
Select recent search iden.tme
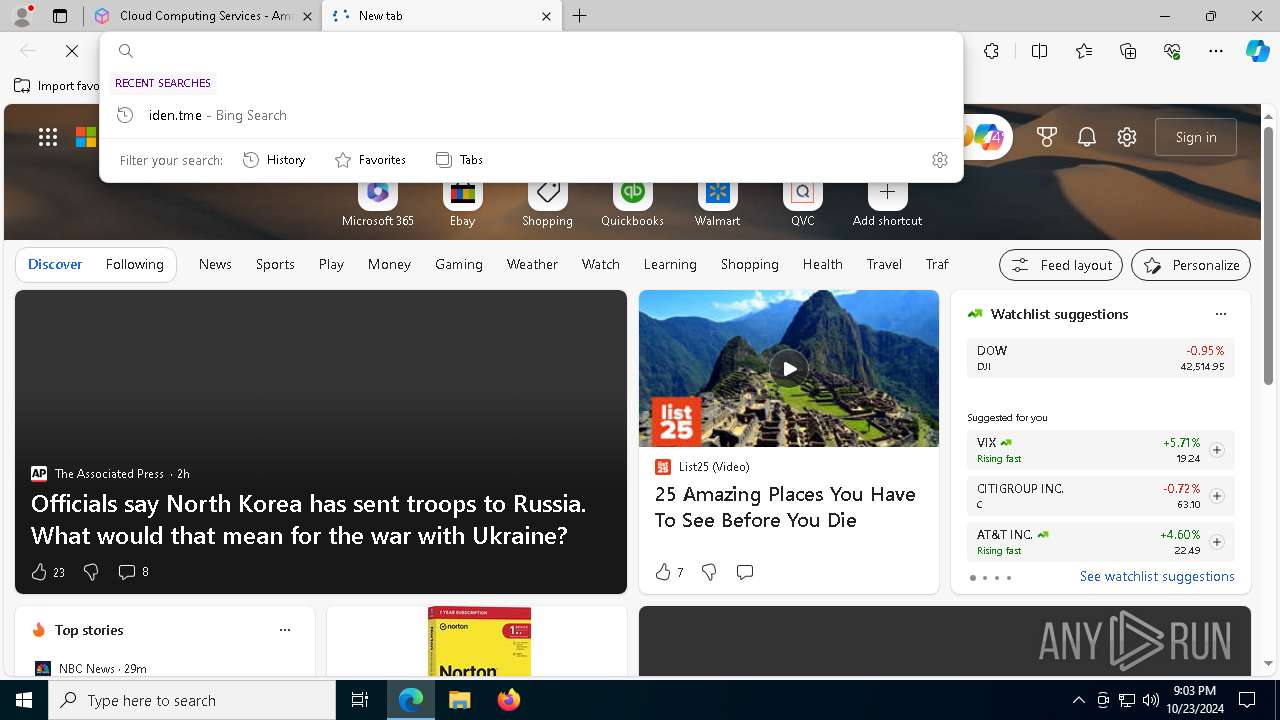coord(531,115)
